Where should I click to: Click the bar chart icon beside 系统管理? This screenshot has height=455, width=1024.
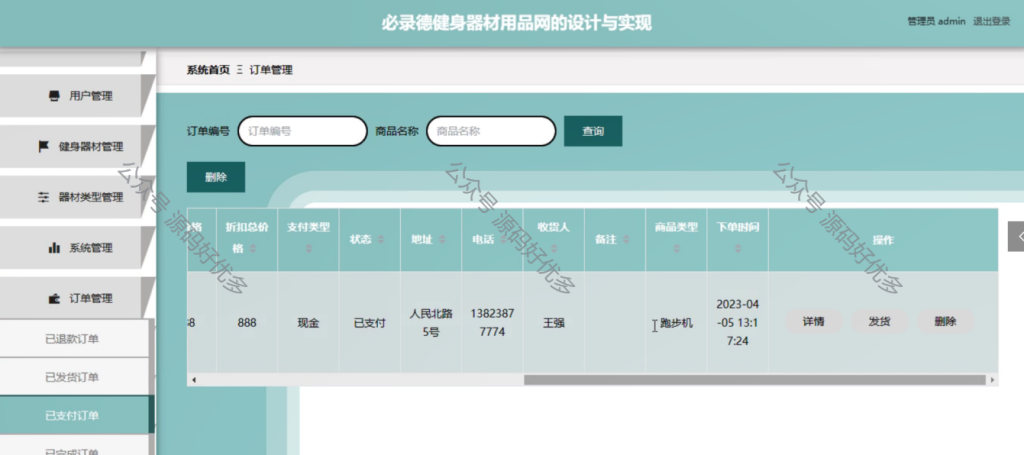tap(54, 247)
